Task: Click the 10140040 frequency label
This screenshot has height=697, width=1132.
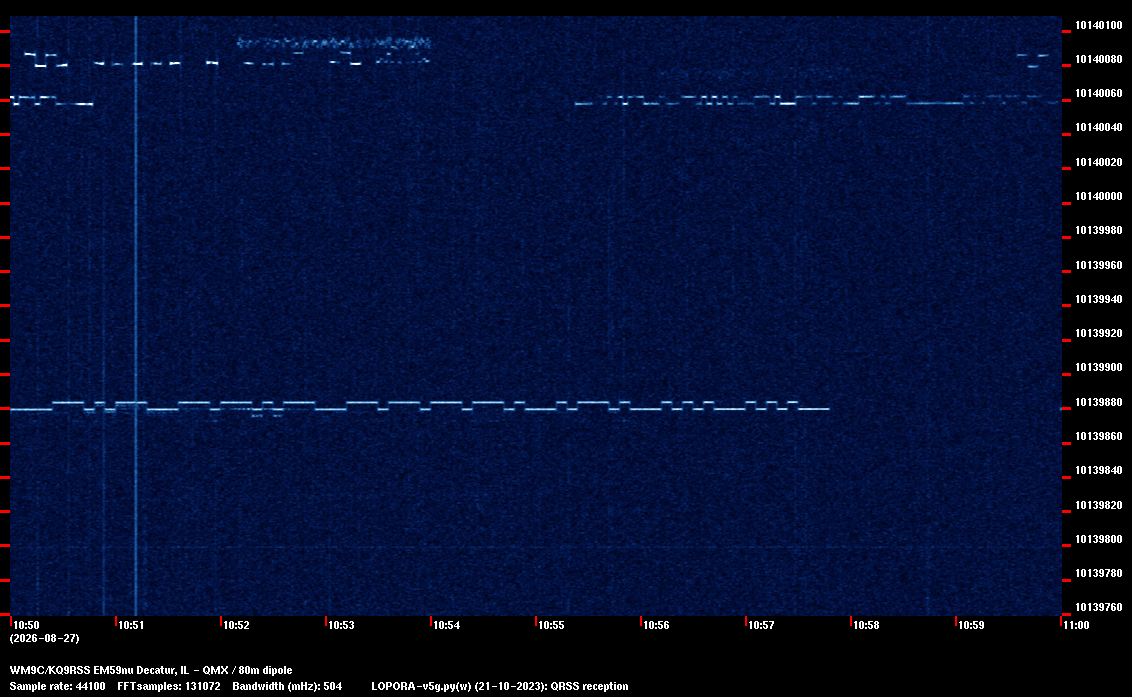Action: [x=1099, y=127]
